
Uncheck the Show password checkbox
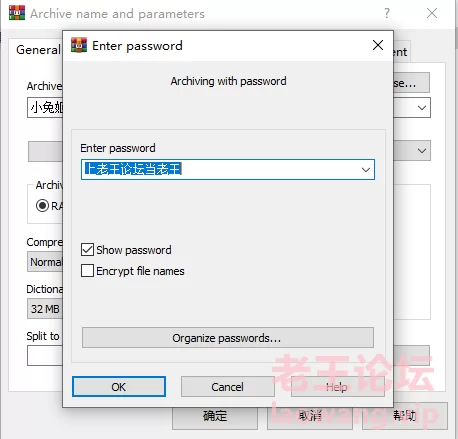87,250
